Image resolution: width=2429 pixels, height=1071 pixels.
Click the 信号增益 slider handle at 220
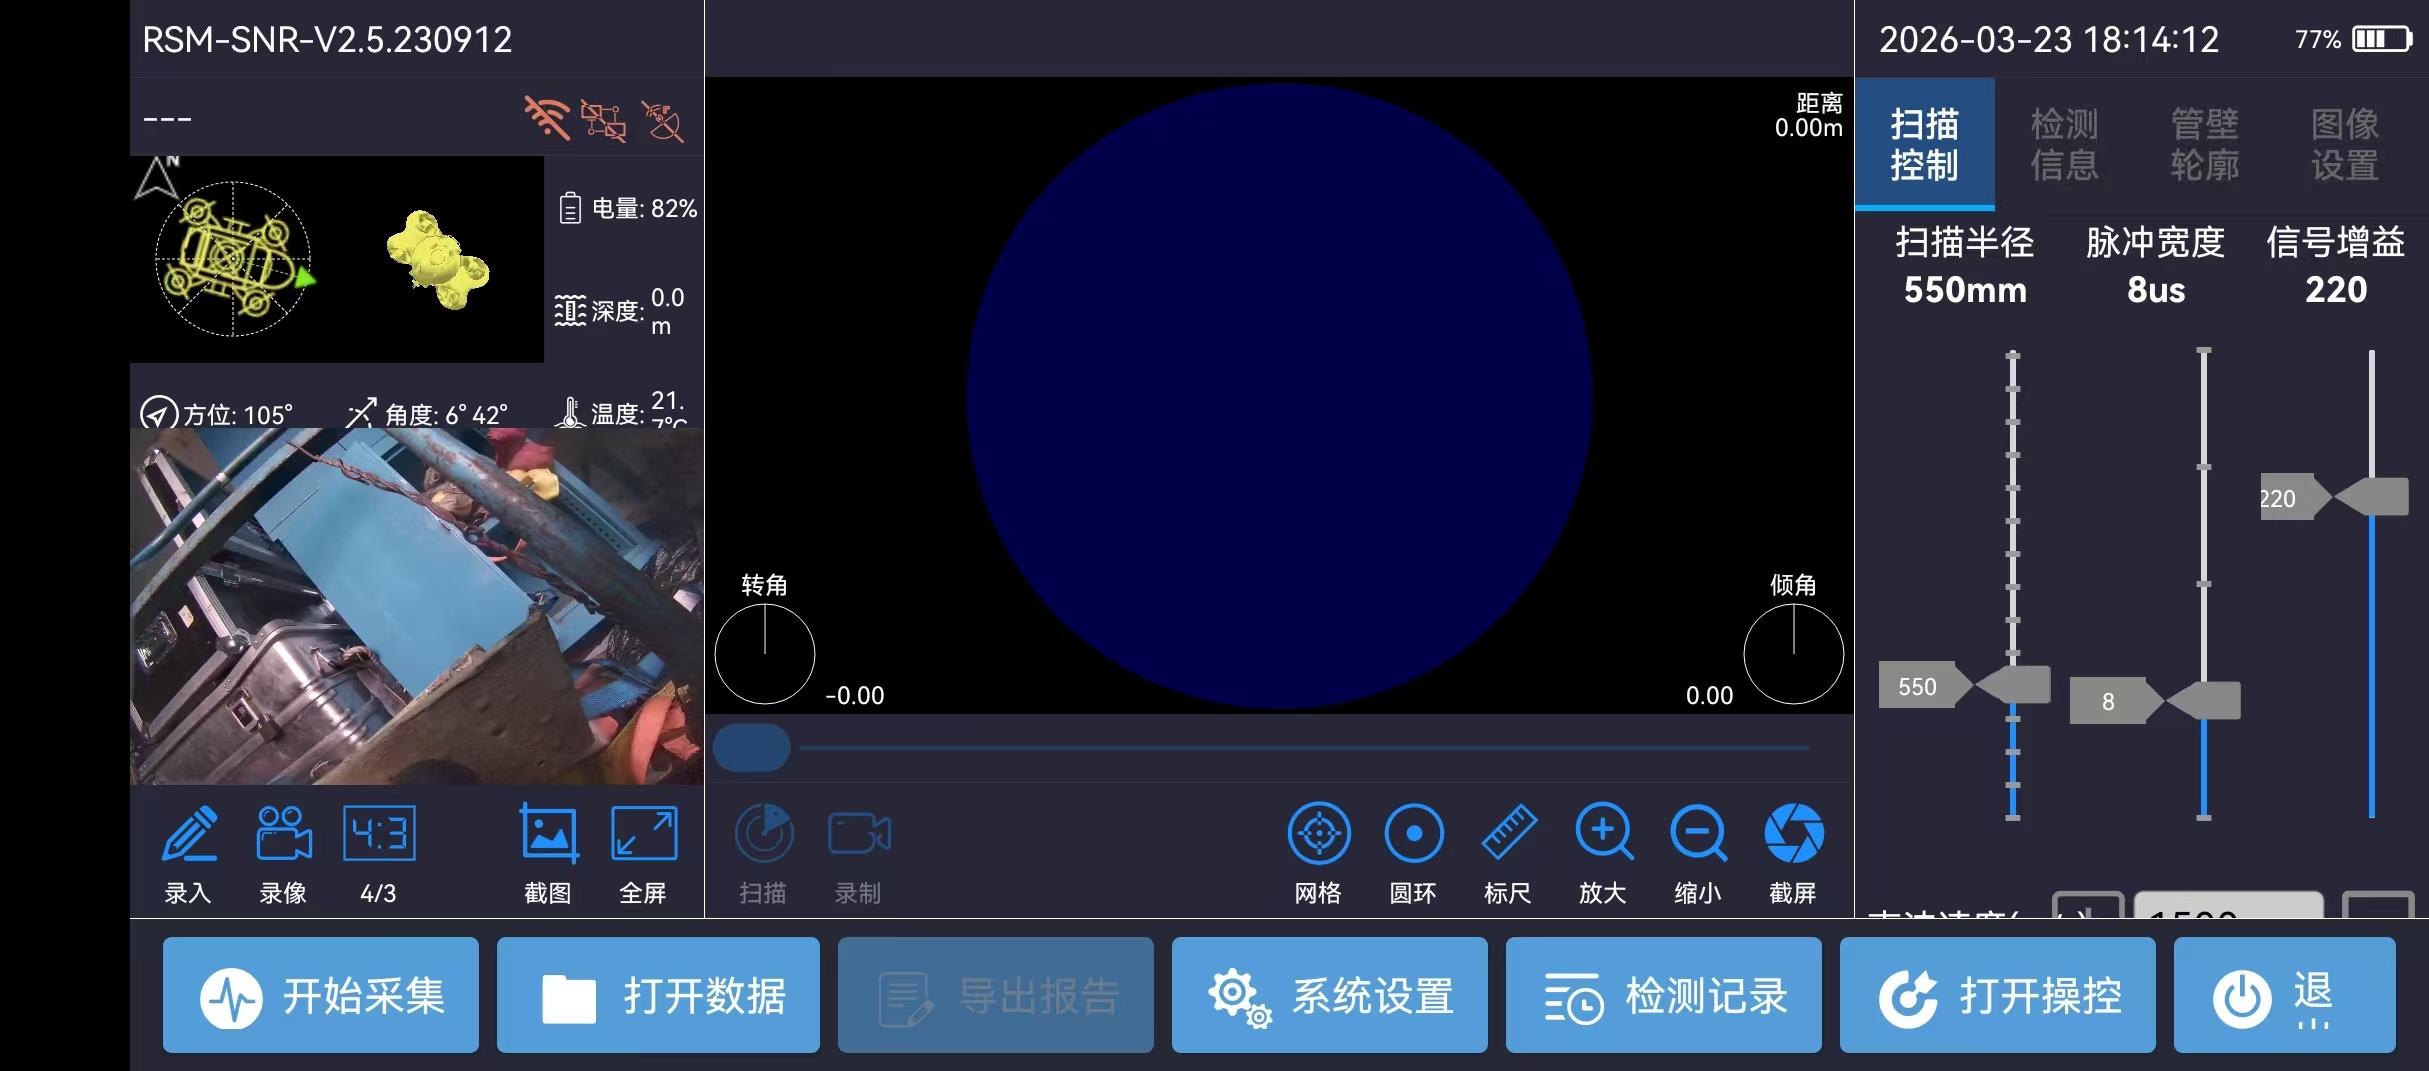click(2372, 497)
